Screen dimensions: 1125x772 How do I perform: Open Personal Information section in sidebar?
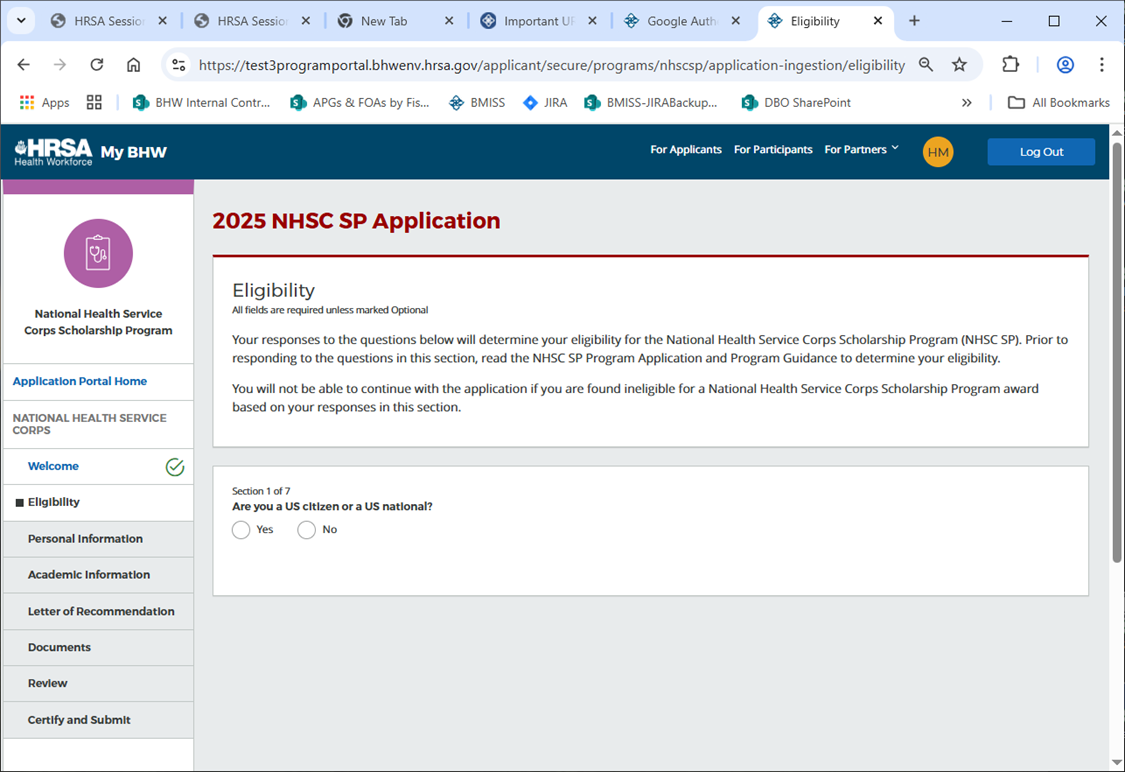coord(85,539)
